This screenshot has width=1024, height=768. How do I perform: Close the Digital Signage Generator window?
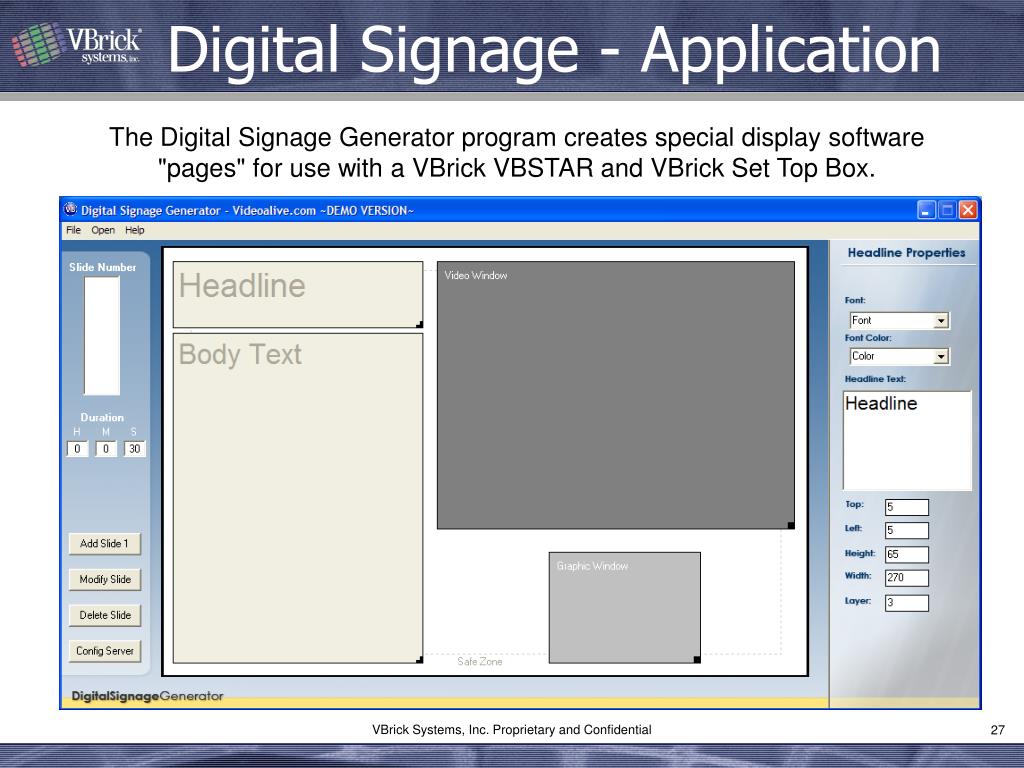click(968, 210)
